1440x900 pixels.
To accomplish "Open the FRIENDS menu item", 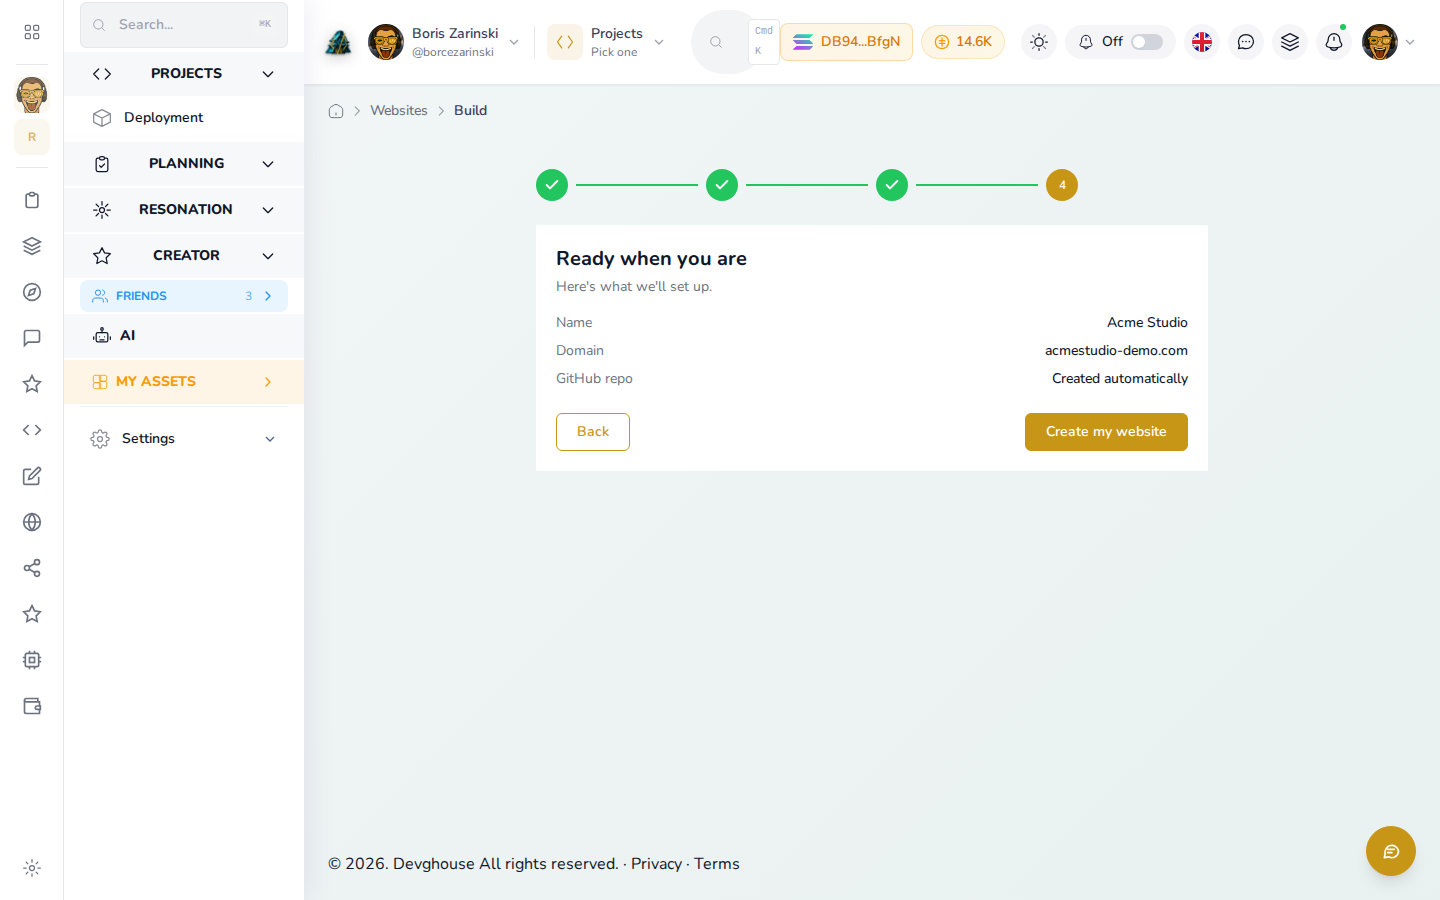I will point(184,296).
